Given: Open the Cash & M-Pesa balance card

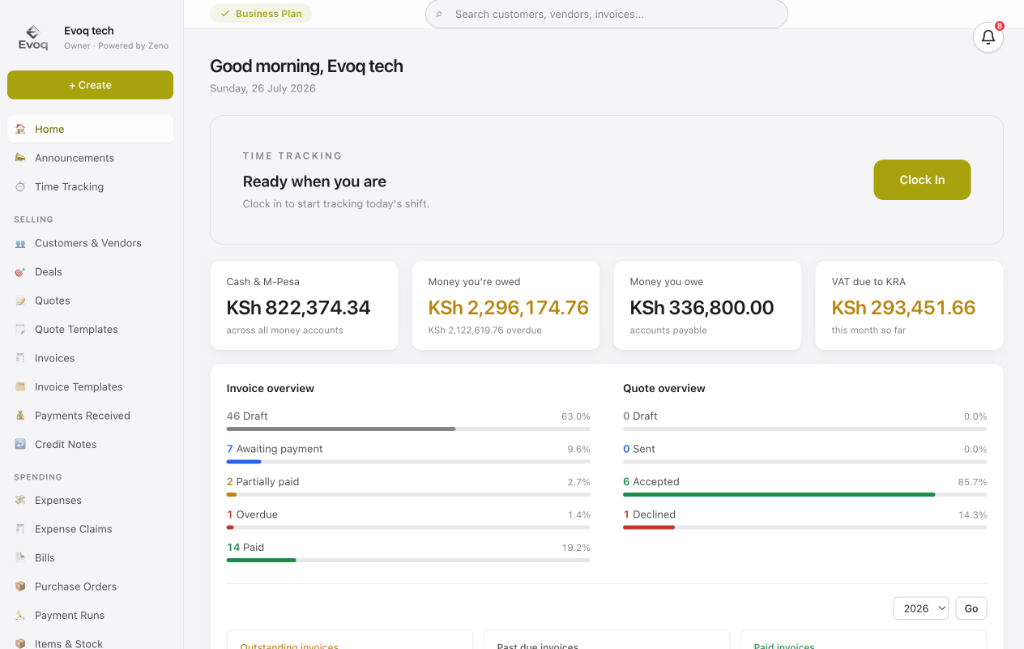Looking at the screenshot, I should (x=304, y=306).
